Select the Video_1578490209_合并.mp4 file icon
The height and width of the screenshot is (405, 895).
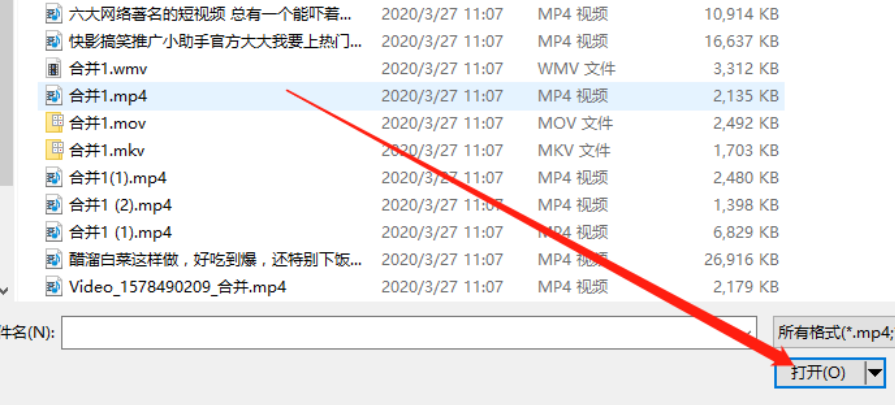[54, 286]
